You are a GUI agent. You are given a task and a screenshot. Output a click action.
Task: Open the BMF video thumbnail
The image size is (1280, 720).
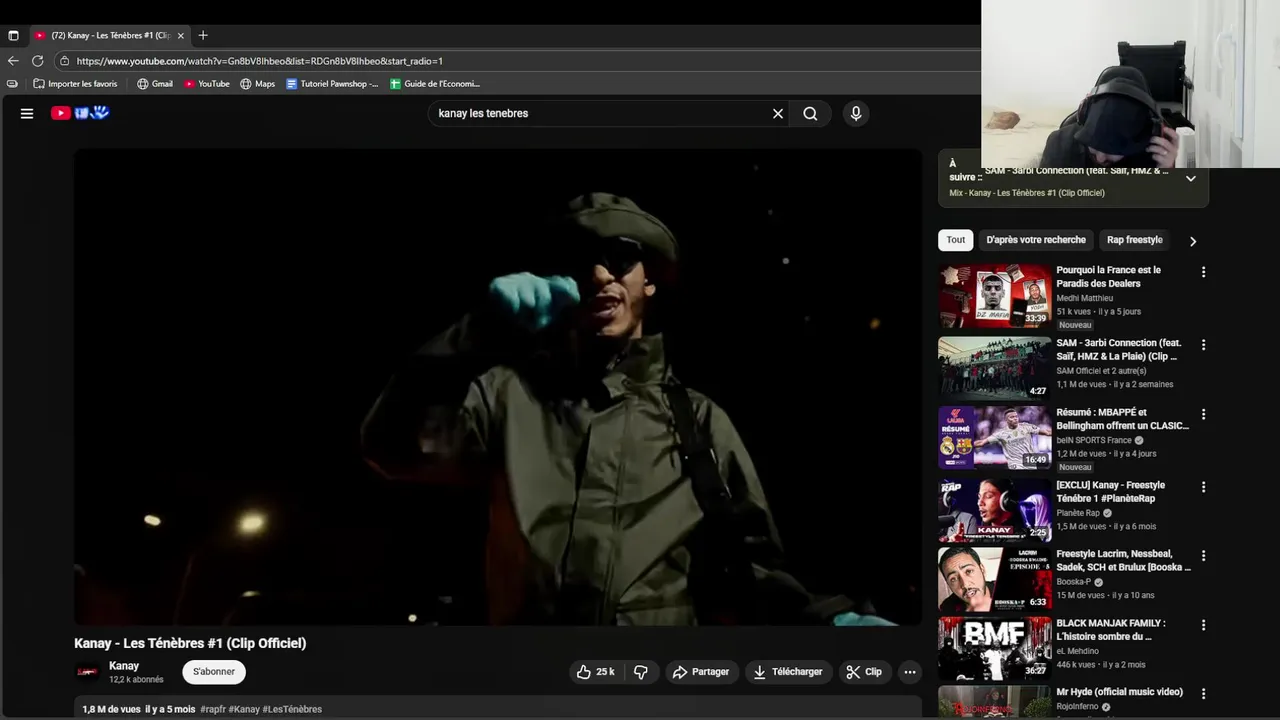pos(994,649)
